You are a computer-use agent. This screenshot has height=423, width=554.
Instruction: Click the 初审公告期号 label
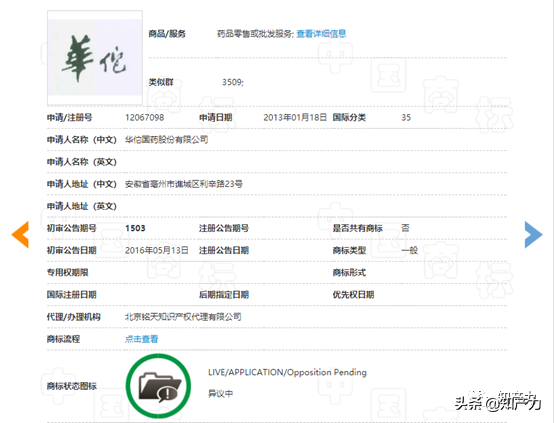click(x=72, y=228)
